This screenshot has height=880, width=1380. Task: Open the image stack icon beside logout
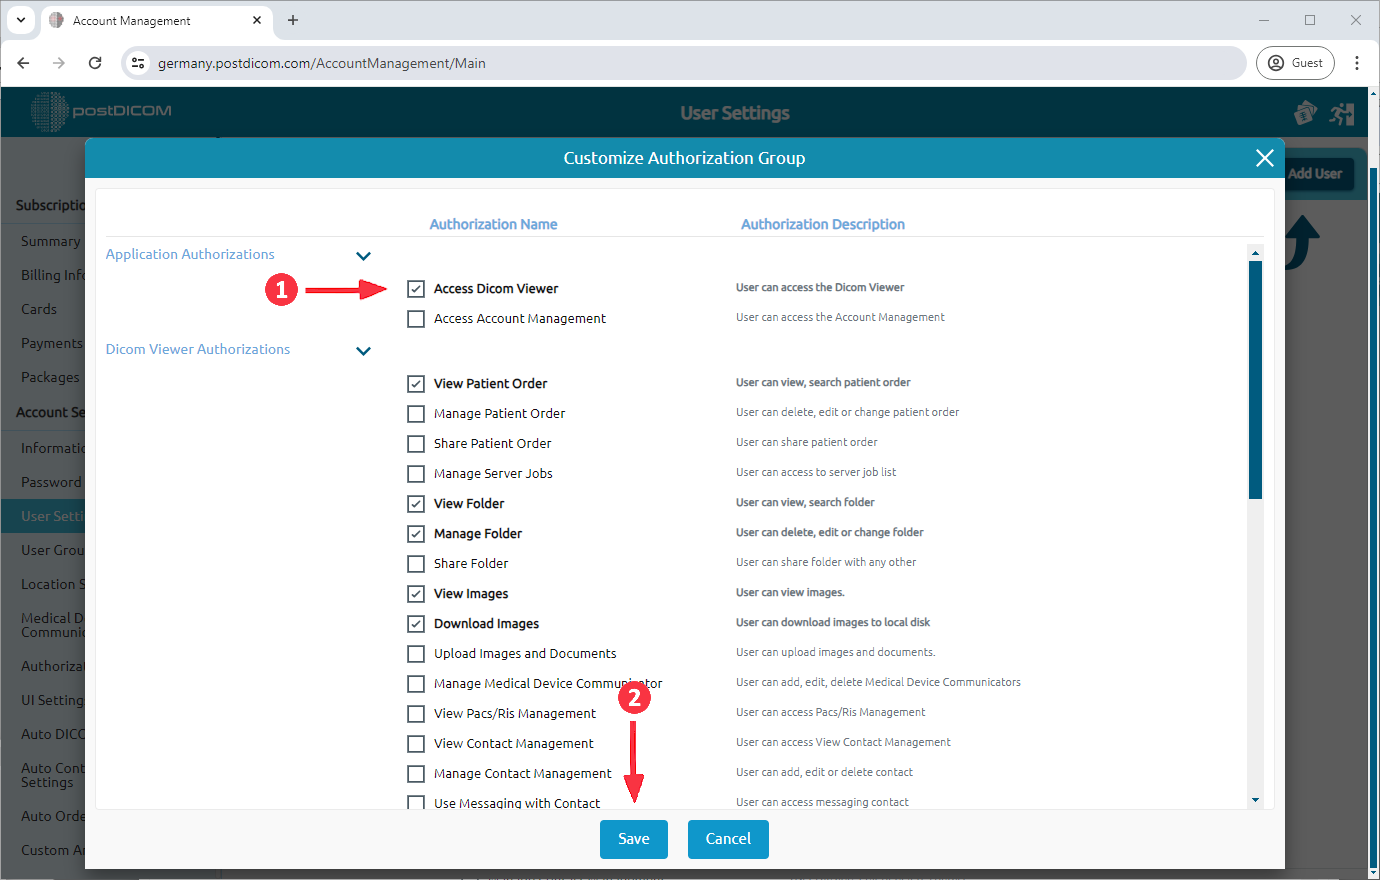pos(1305,113)
